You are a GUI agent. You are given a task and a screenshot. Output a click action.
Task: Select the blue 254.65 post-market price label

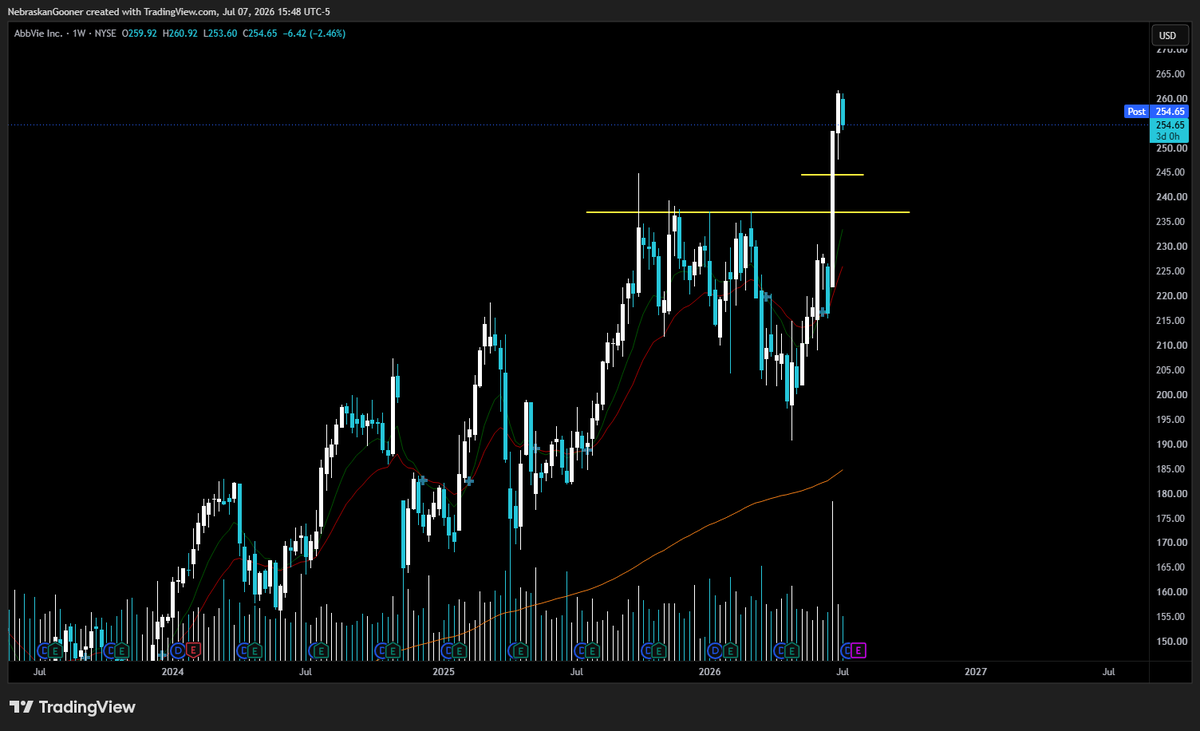coord(1171,112)
